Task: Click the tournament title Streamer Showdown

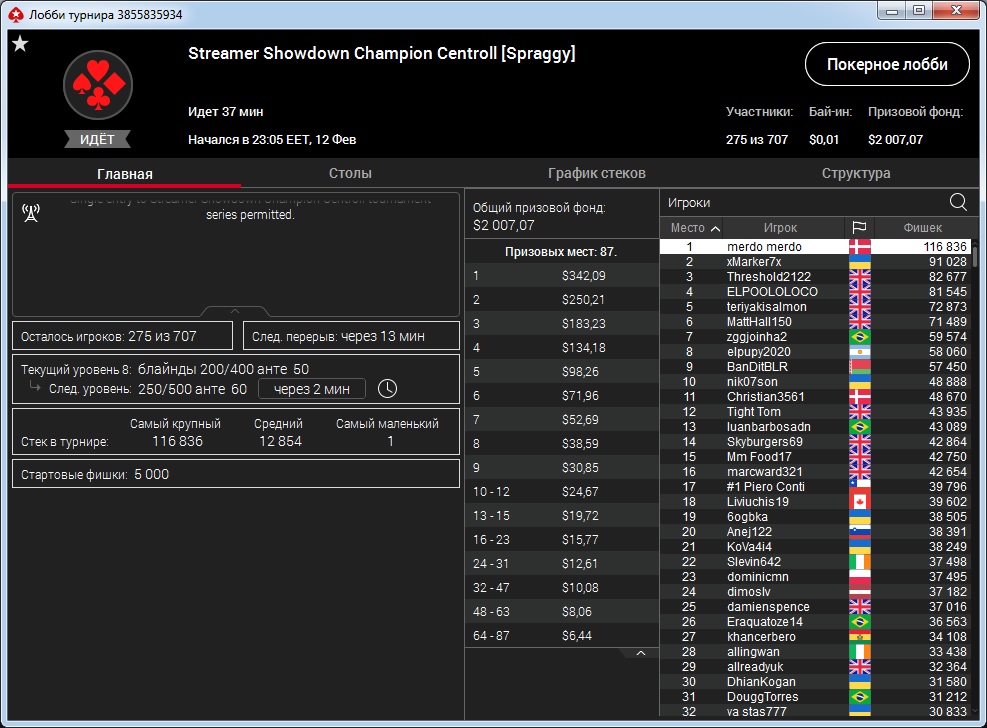Action: 381,53
